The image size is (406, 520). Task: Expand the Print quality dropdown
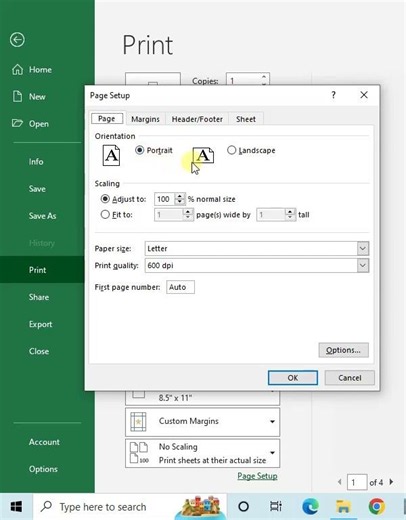coord(363,265)
